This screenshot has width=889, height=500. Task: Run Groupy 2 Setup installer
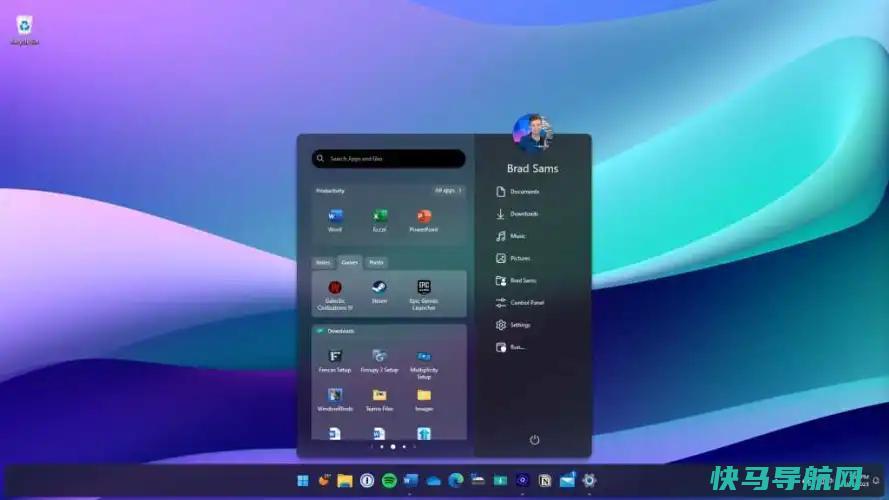[379, 361]
